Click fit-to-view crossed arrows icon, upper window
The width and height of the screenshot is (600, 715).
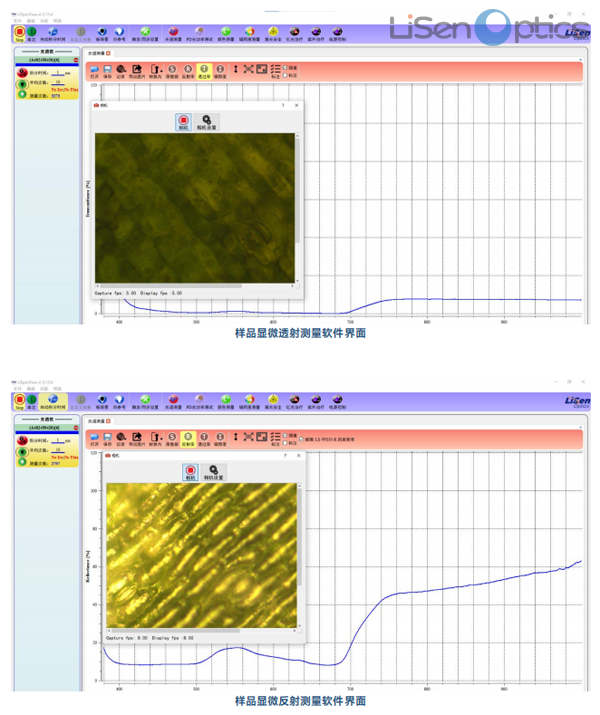(x=248, y=69)
